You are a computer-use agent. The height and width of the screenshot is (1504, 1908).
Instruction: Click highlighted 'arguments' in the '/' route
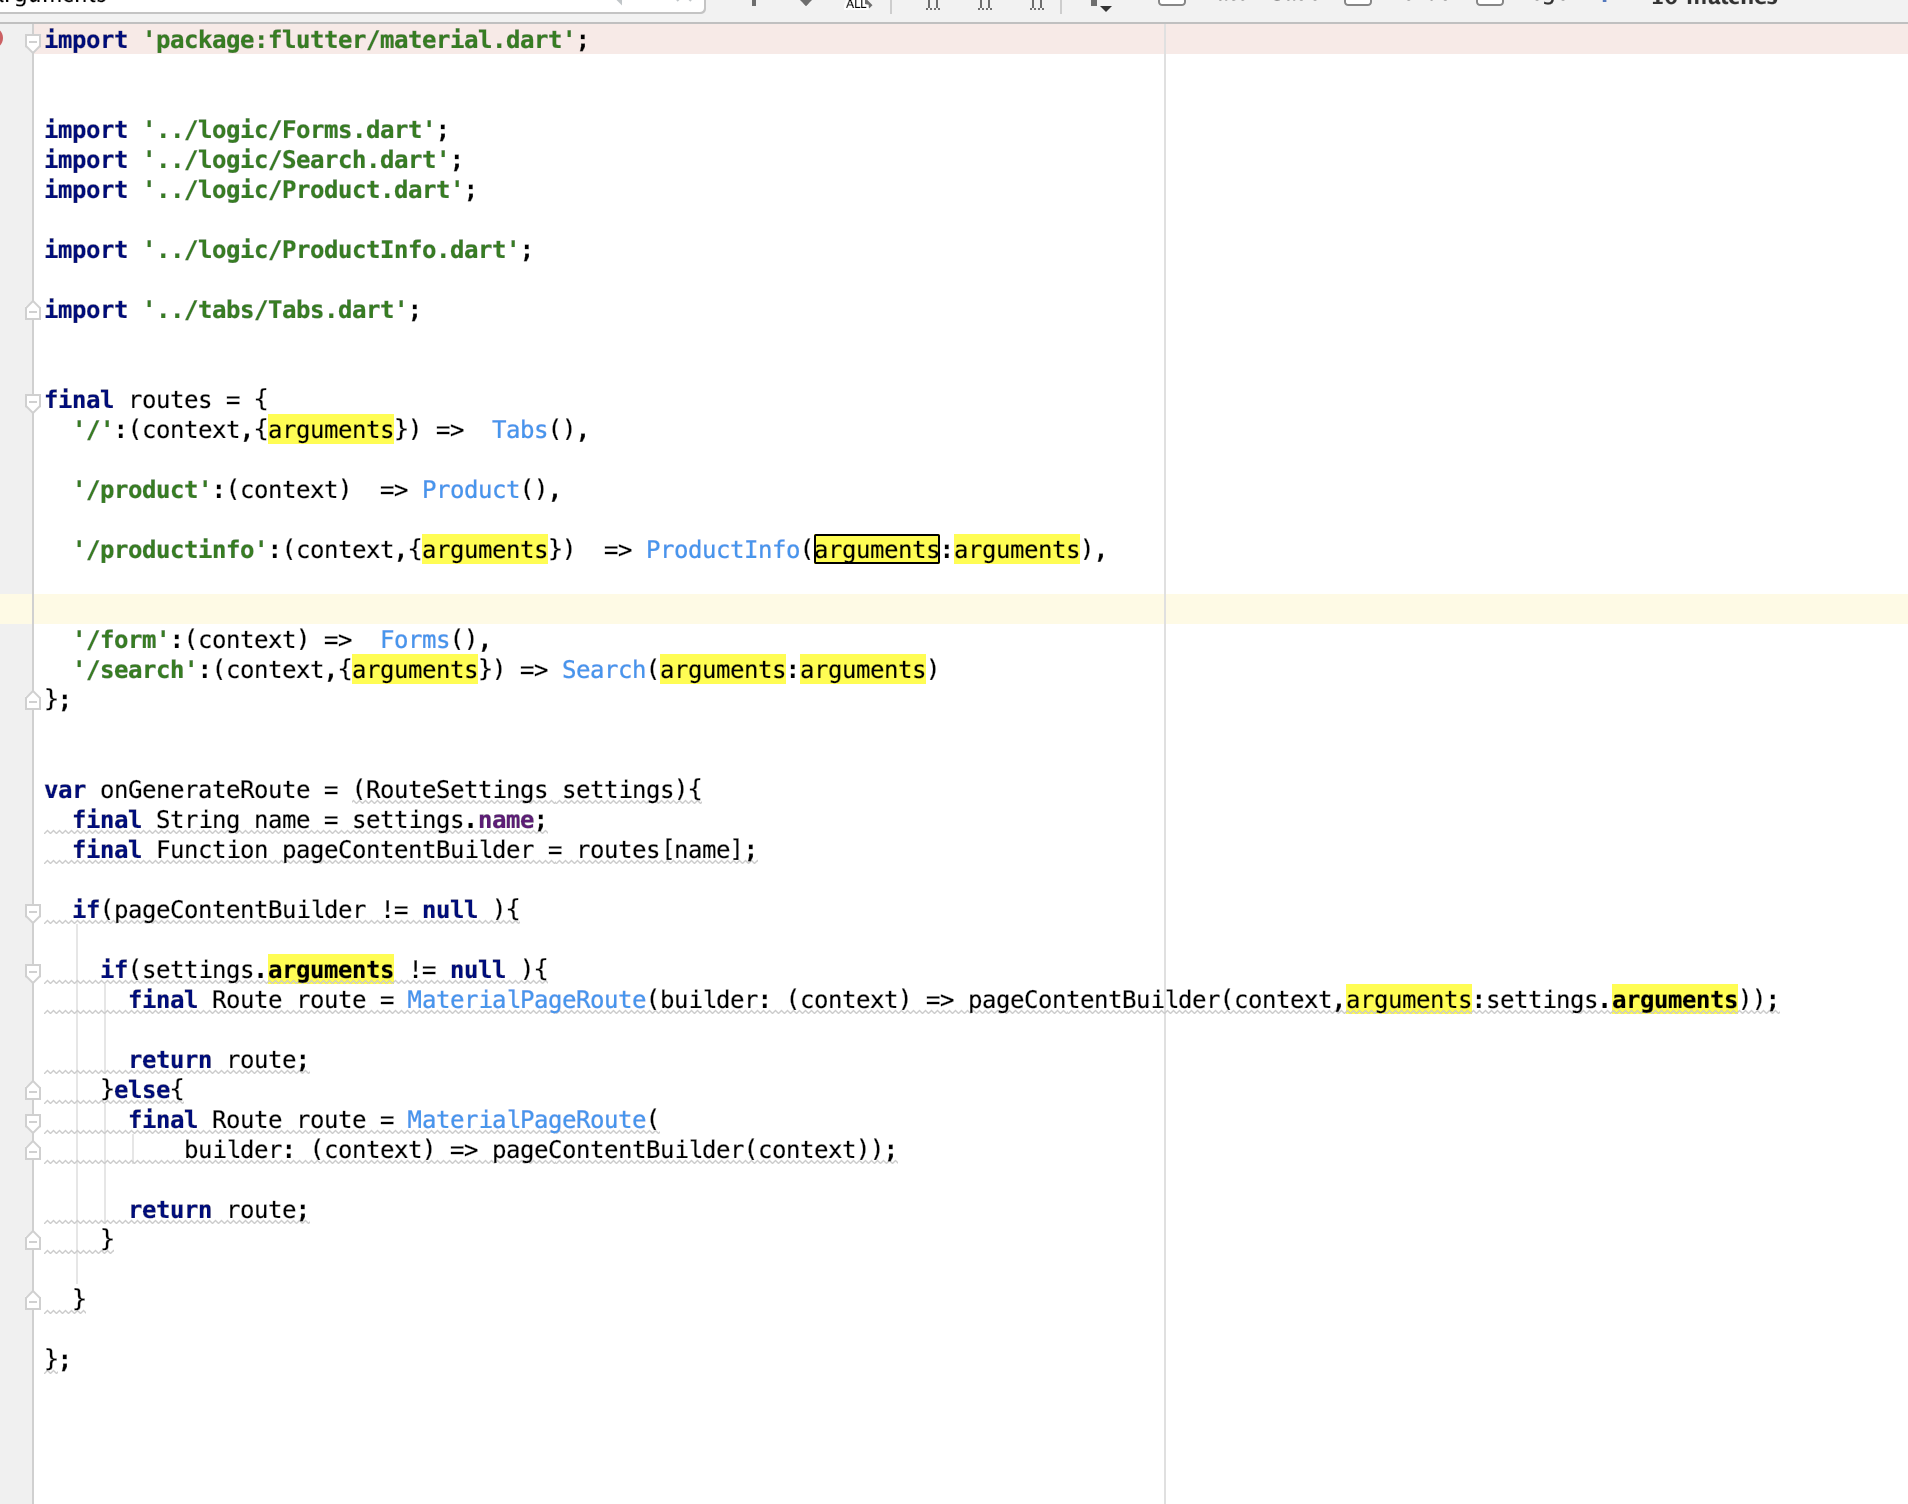coord(330,430)
